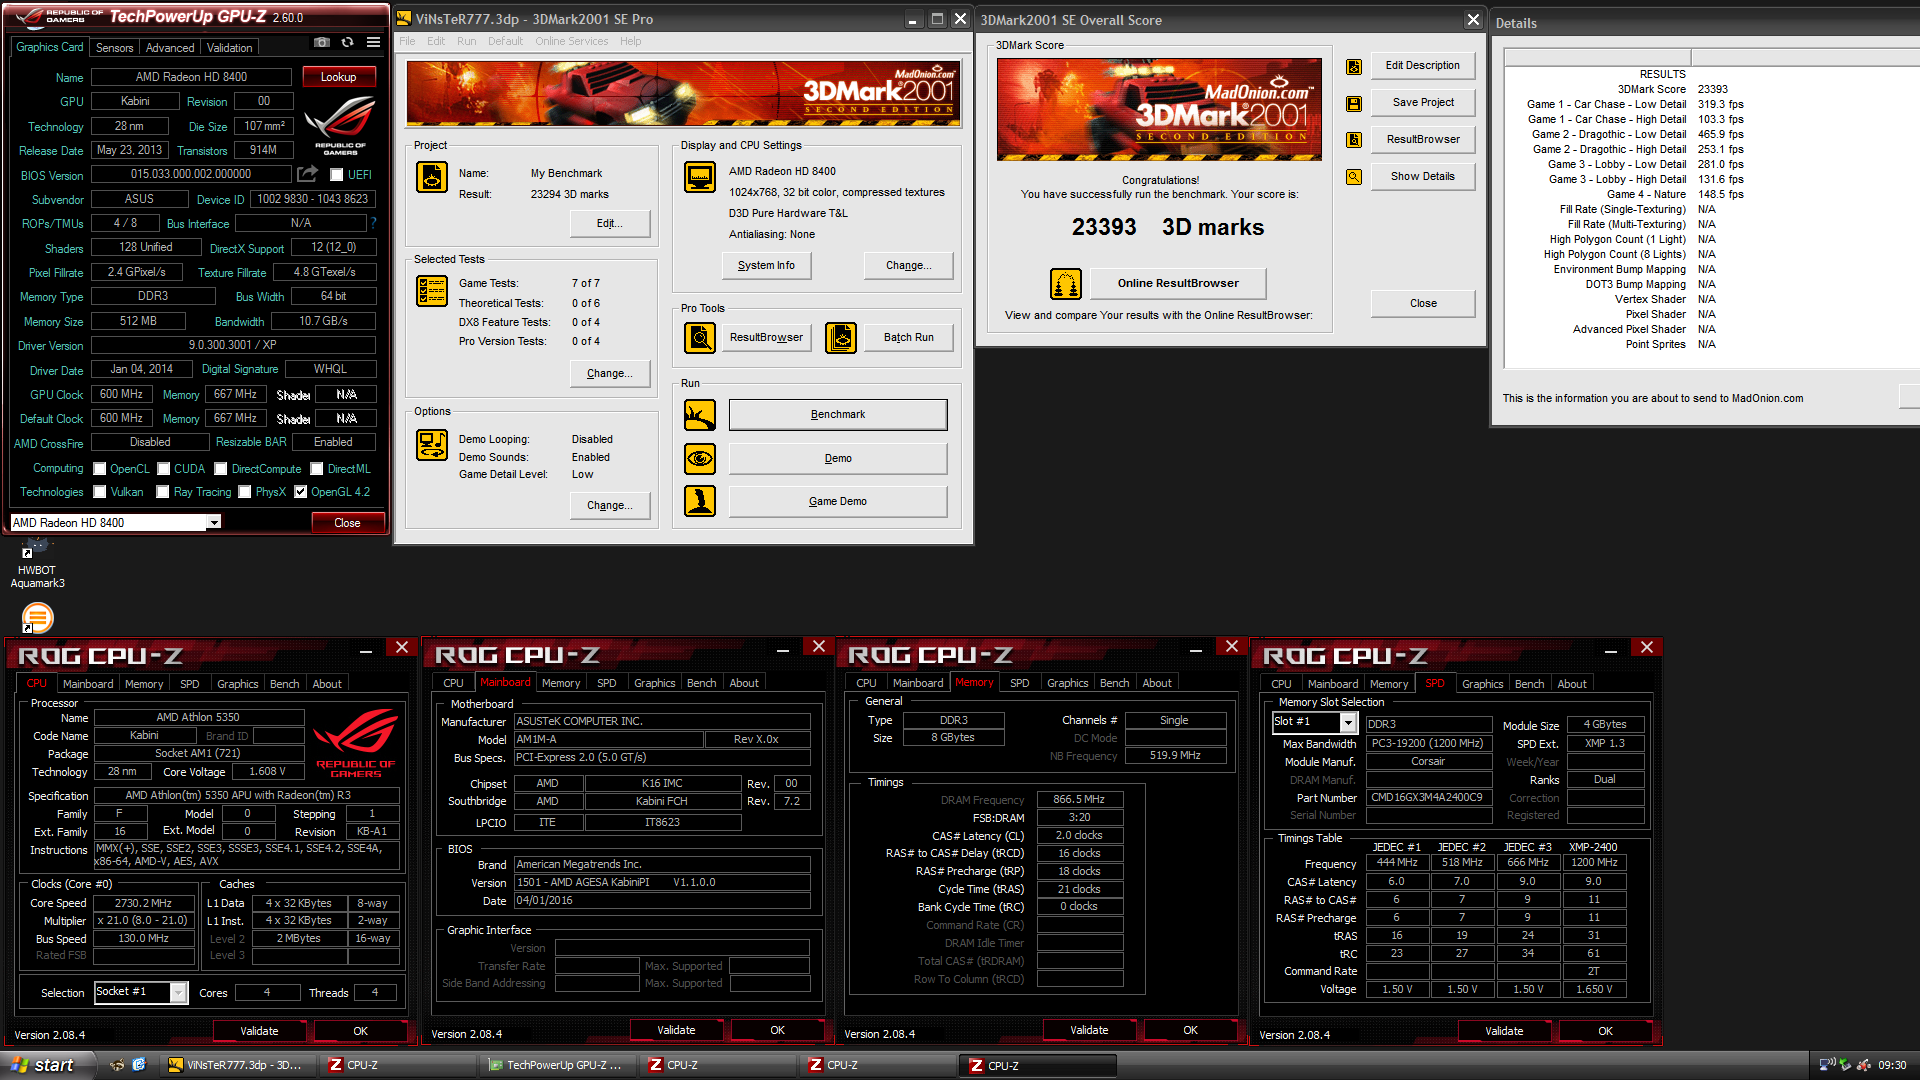
Task: Click the CPU Specification field in CPU-Z
Action: click(247, 796)
